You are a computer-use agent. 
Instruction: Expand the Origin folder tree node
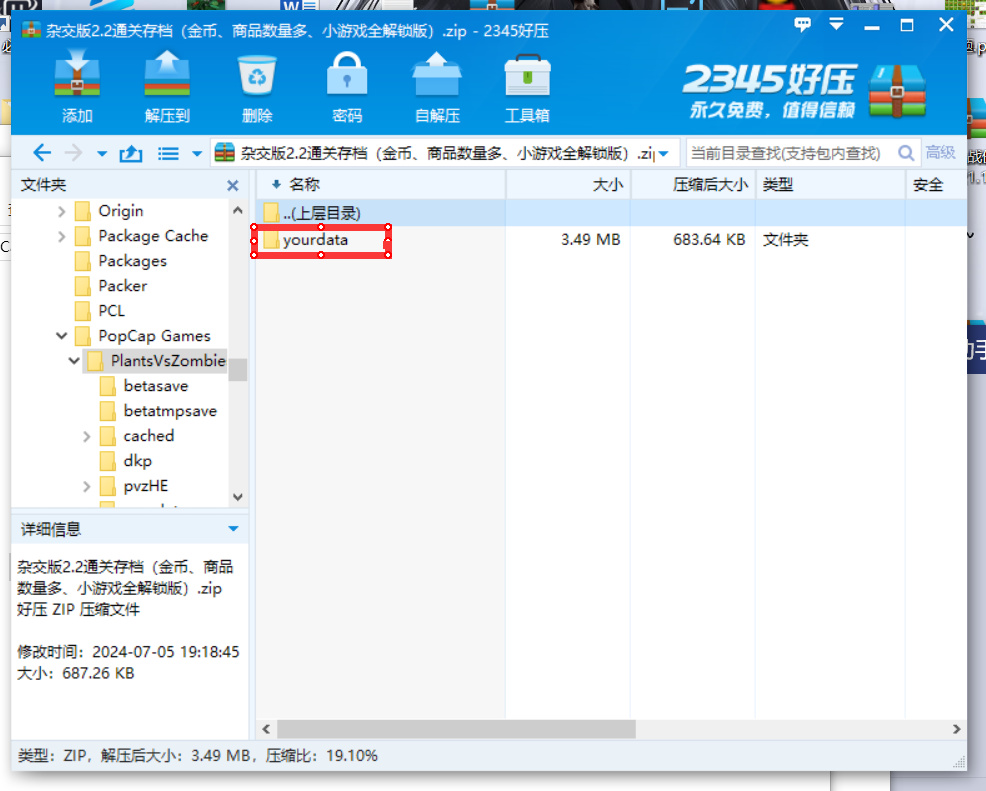click(x=62, y=211)
